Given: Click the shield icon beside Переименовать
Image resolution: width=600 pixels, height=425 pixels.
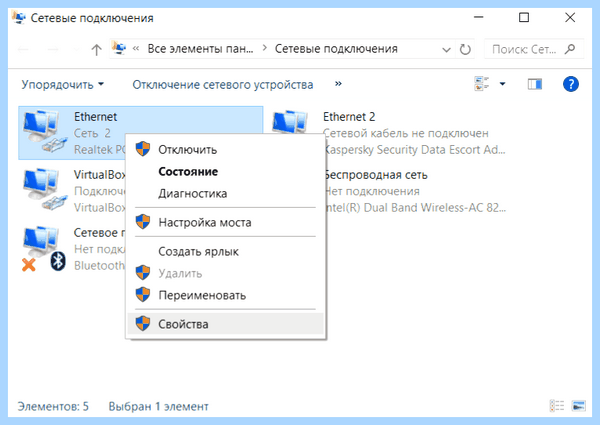Looking at the screenshot, I should (143, 295).
